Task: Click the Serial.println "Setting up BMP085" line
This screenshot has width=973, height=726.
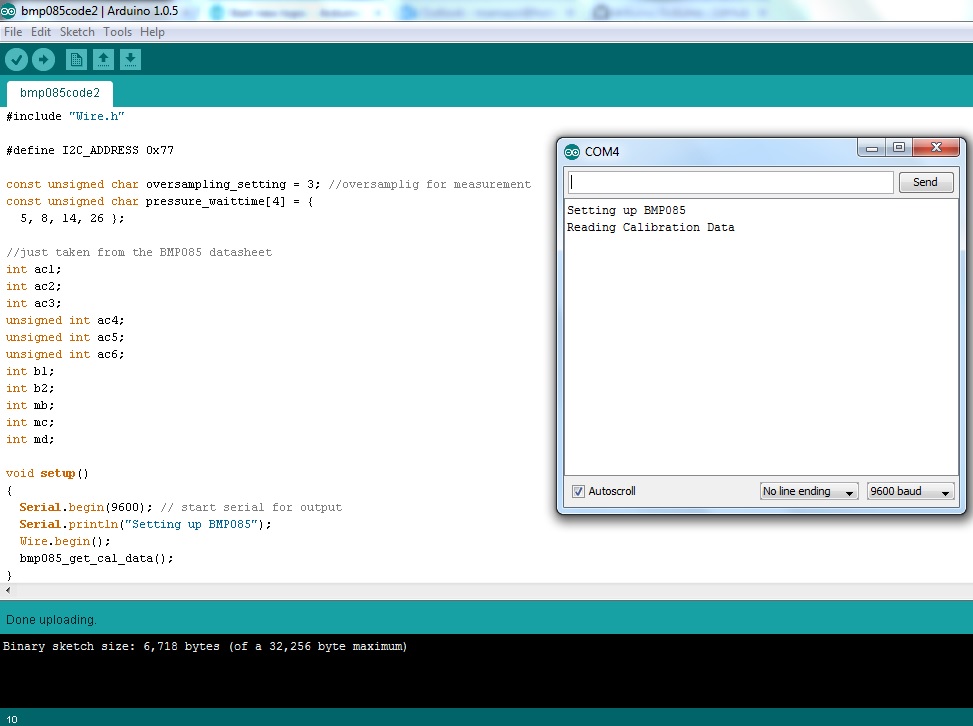Action: (x=145, y=524)
